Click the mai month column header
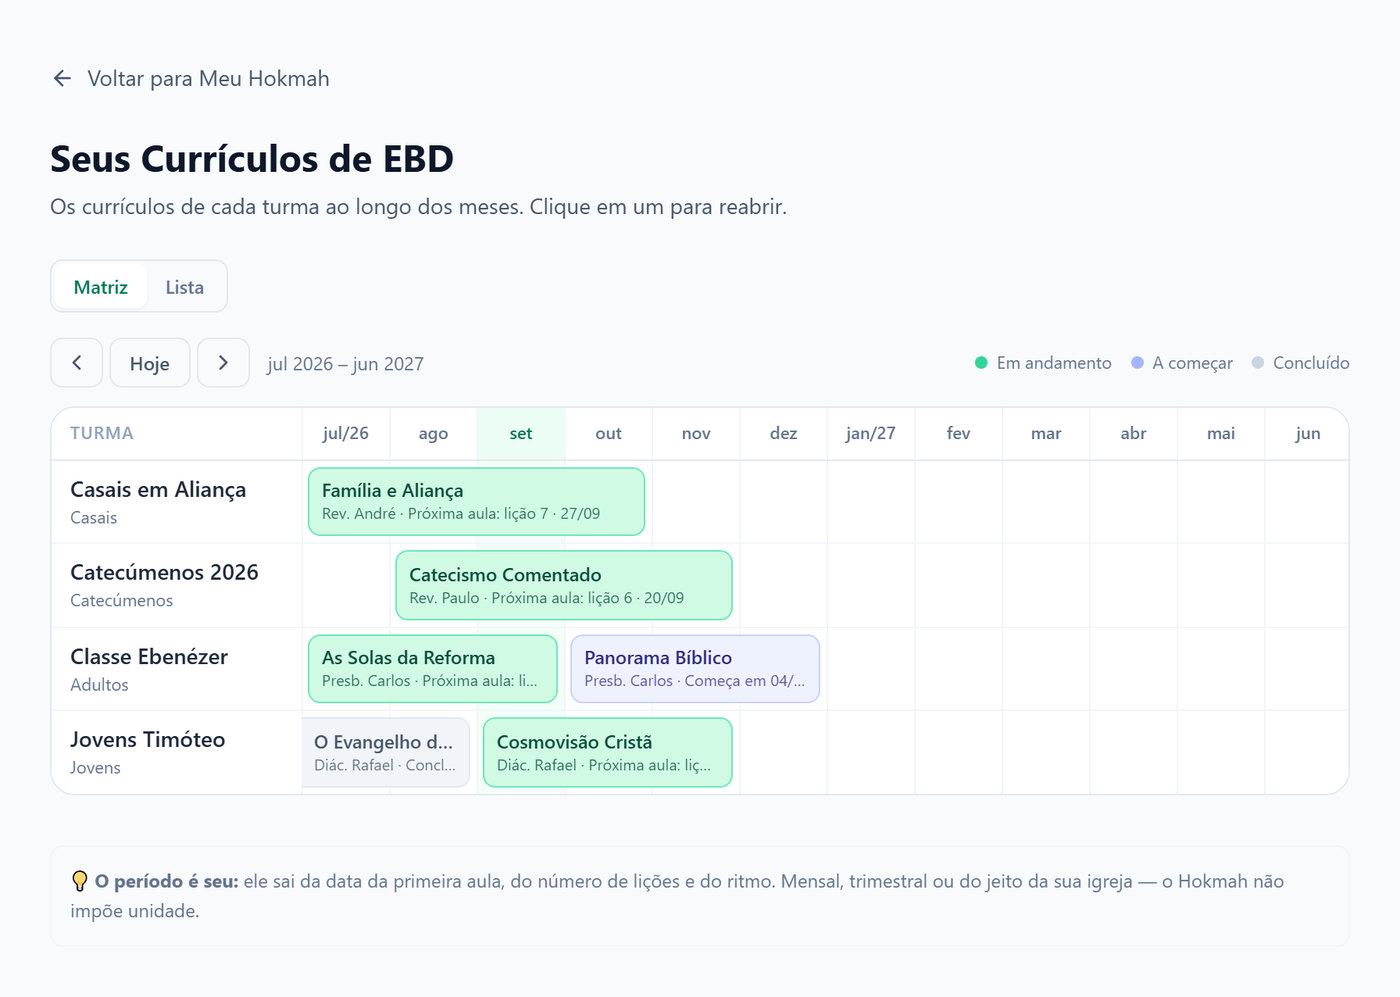This screenshot has width=1400, height=997. pos(1221,434)
